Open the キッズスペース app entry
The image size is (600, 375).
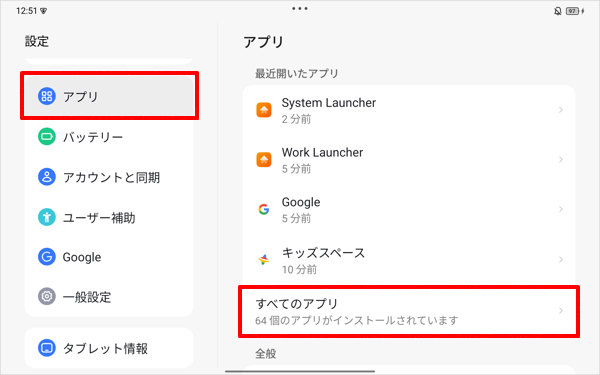click(409, 260)
